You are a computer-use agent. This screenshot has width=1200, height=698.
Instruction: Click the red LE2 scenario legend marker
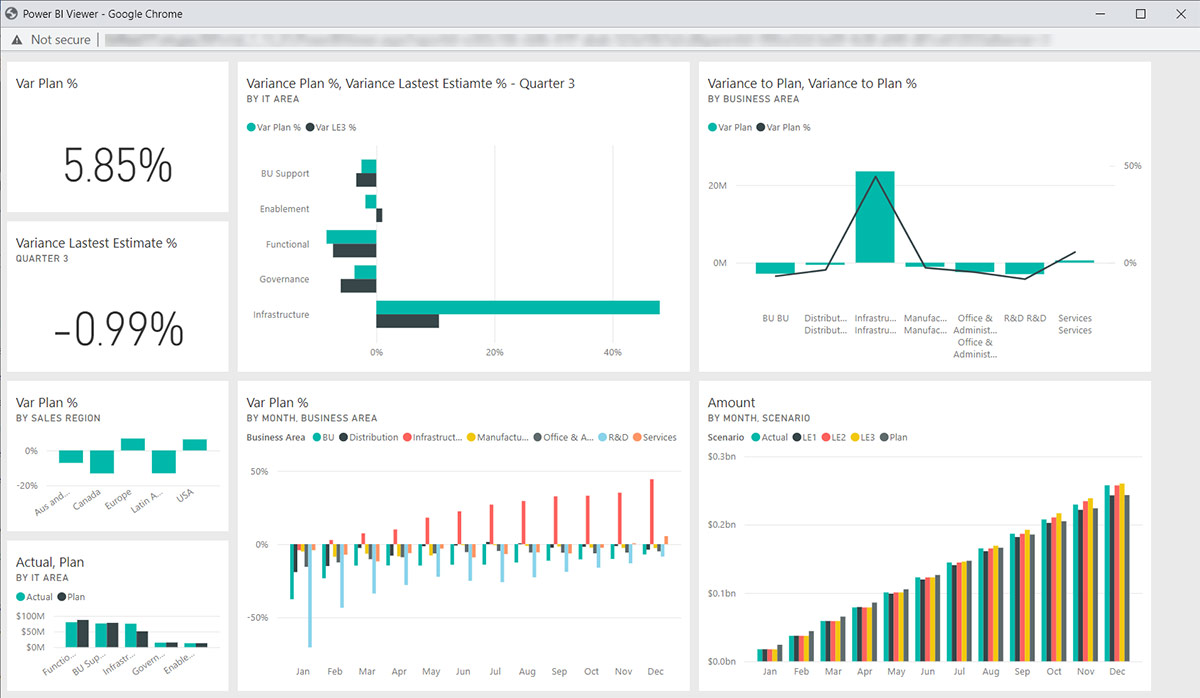826,437
